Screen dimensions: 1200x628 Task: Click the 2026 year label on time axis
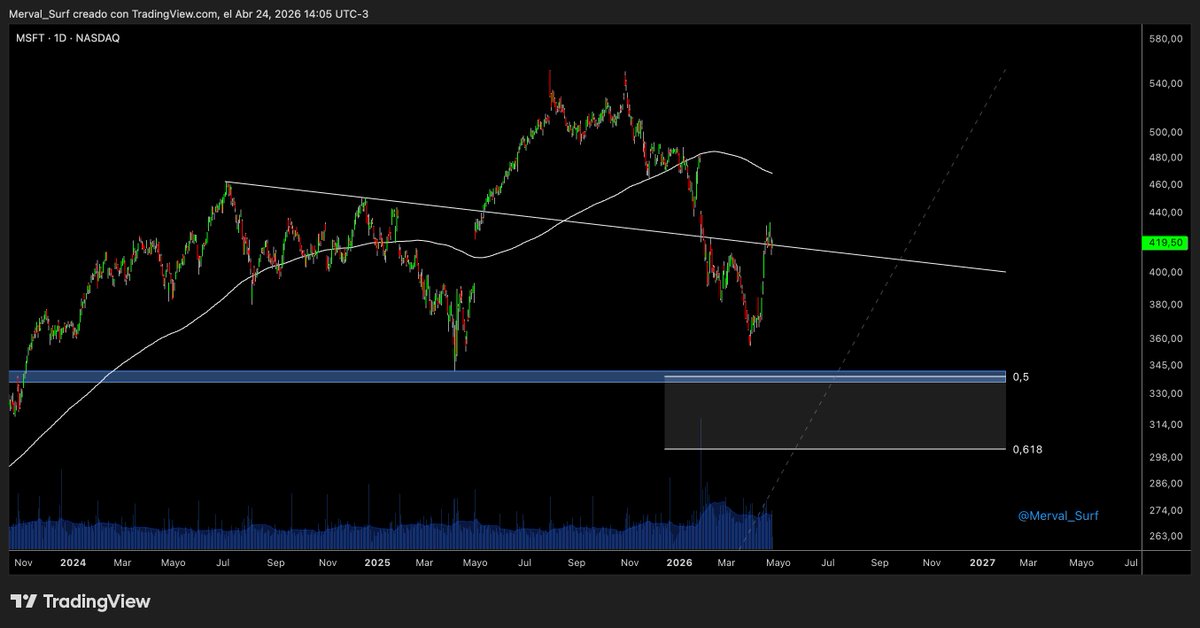point(680,563)
